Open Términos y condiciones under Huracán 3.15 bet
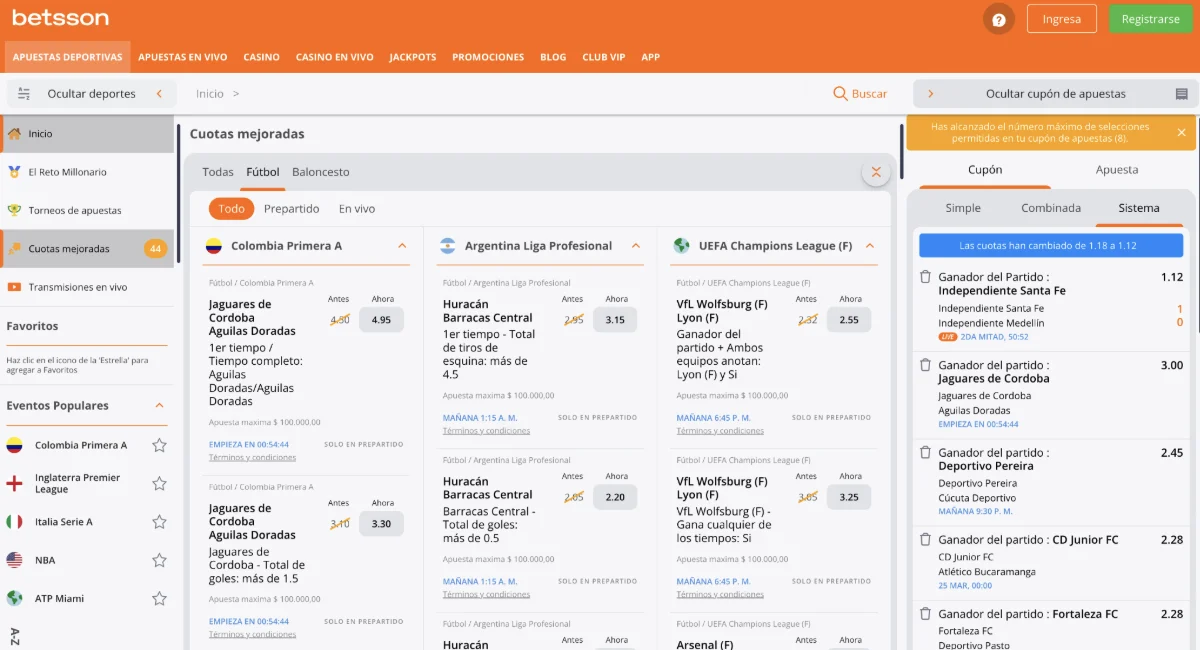Viewport: 1200px width, 650px height. point(486,431)
